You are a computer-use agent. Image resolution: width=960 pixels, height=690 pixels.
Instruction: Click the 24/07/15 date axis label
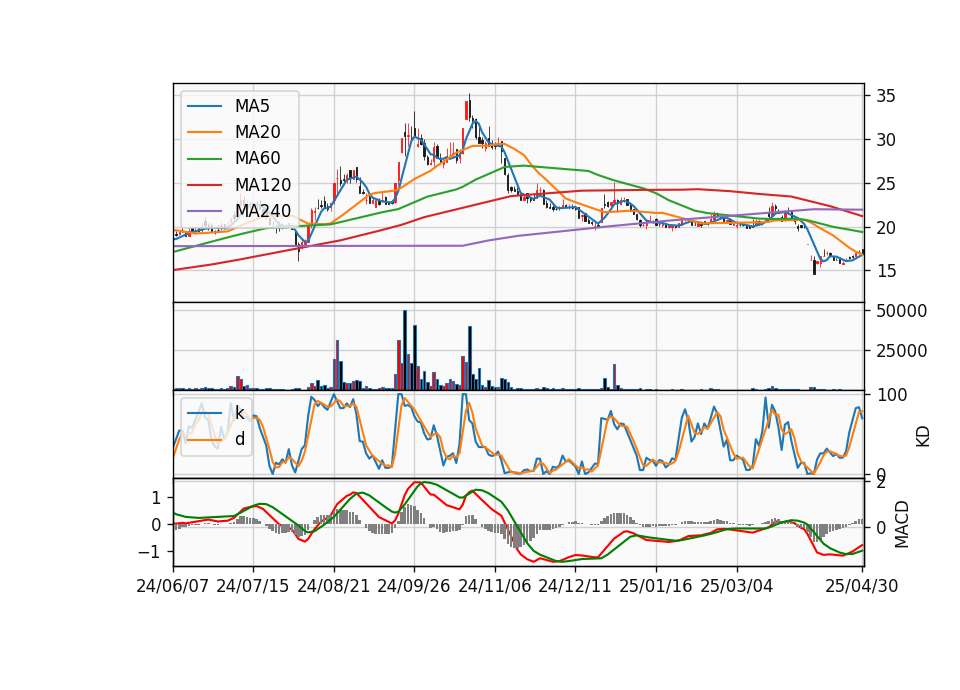click(x=253, y=586)
